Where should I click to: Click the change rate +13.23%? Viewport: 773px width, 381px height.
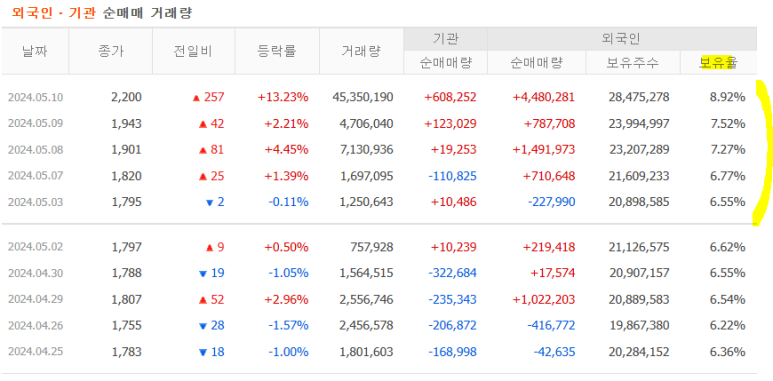point(283,97)
